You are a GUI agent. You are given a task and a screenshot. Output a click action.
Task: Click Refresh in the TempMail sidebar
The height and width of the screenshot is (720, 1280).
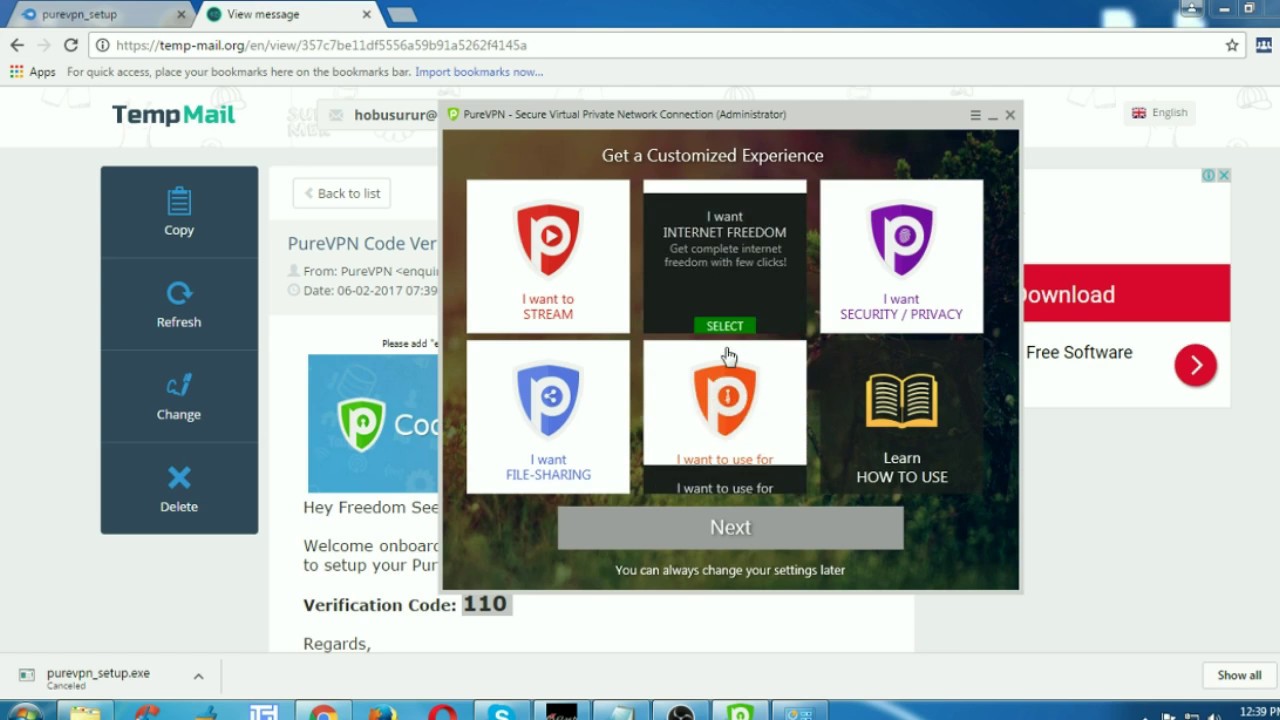pos(179,304)
